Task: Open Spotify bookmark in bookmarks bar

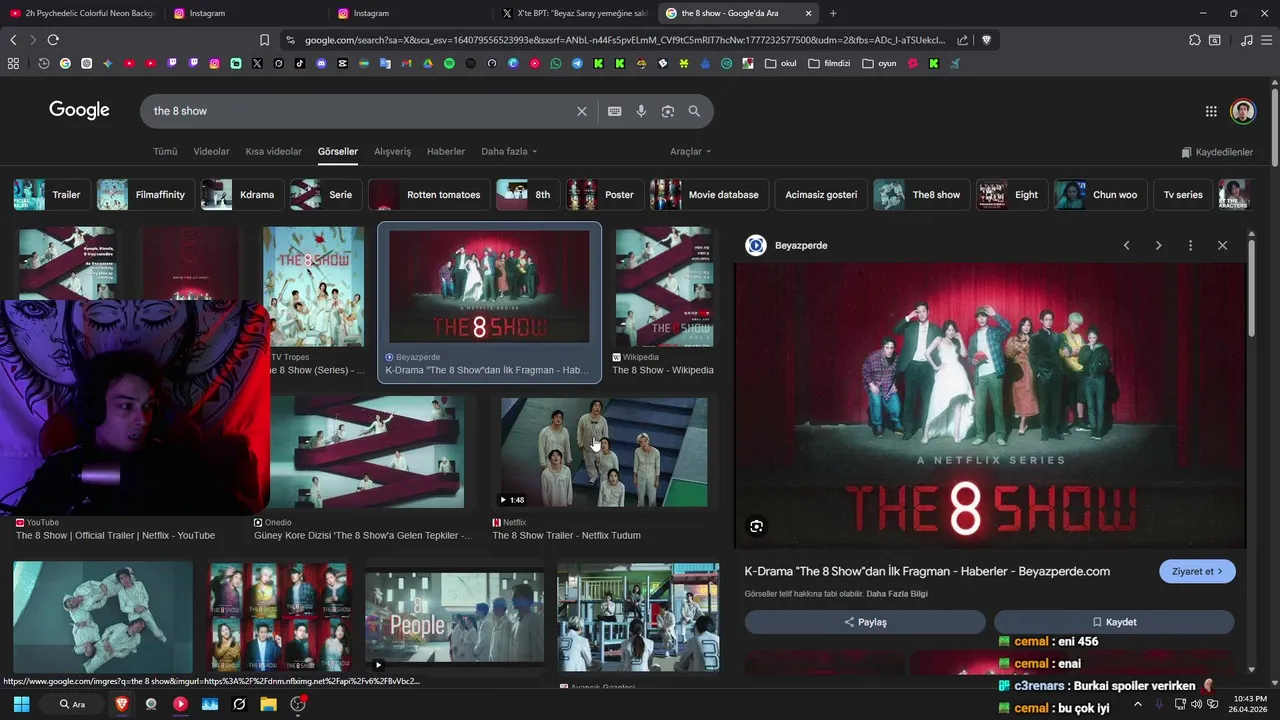Action: point(449,63)
